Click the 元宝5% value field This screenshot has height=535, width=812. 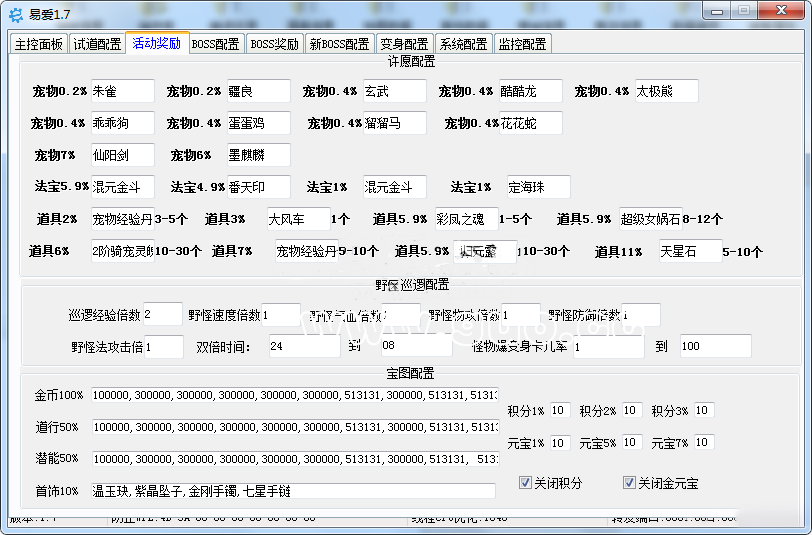(x=632, y=442)
